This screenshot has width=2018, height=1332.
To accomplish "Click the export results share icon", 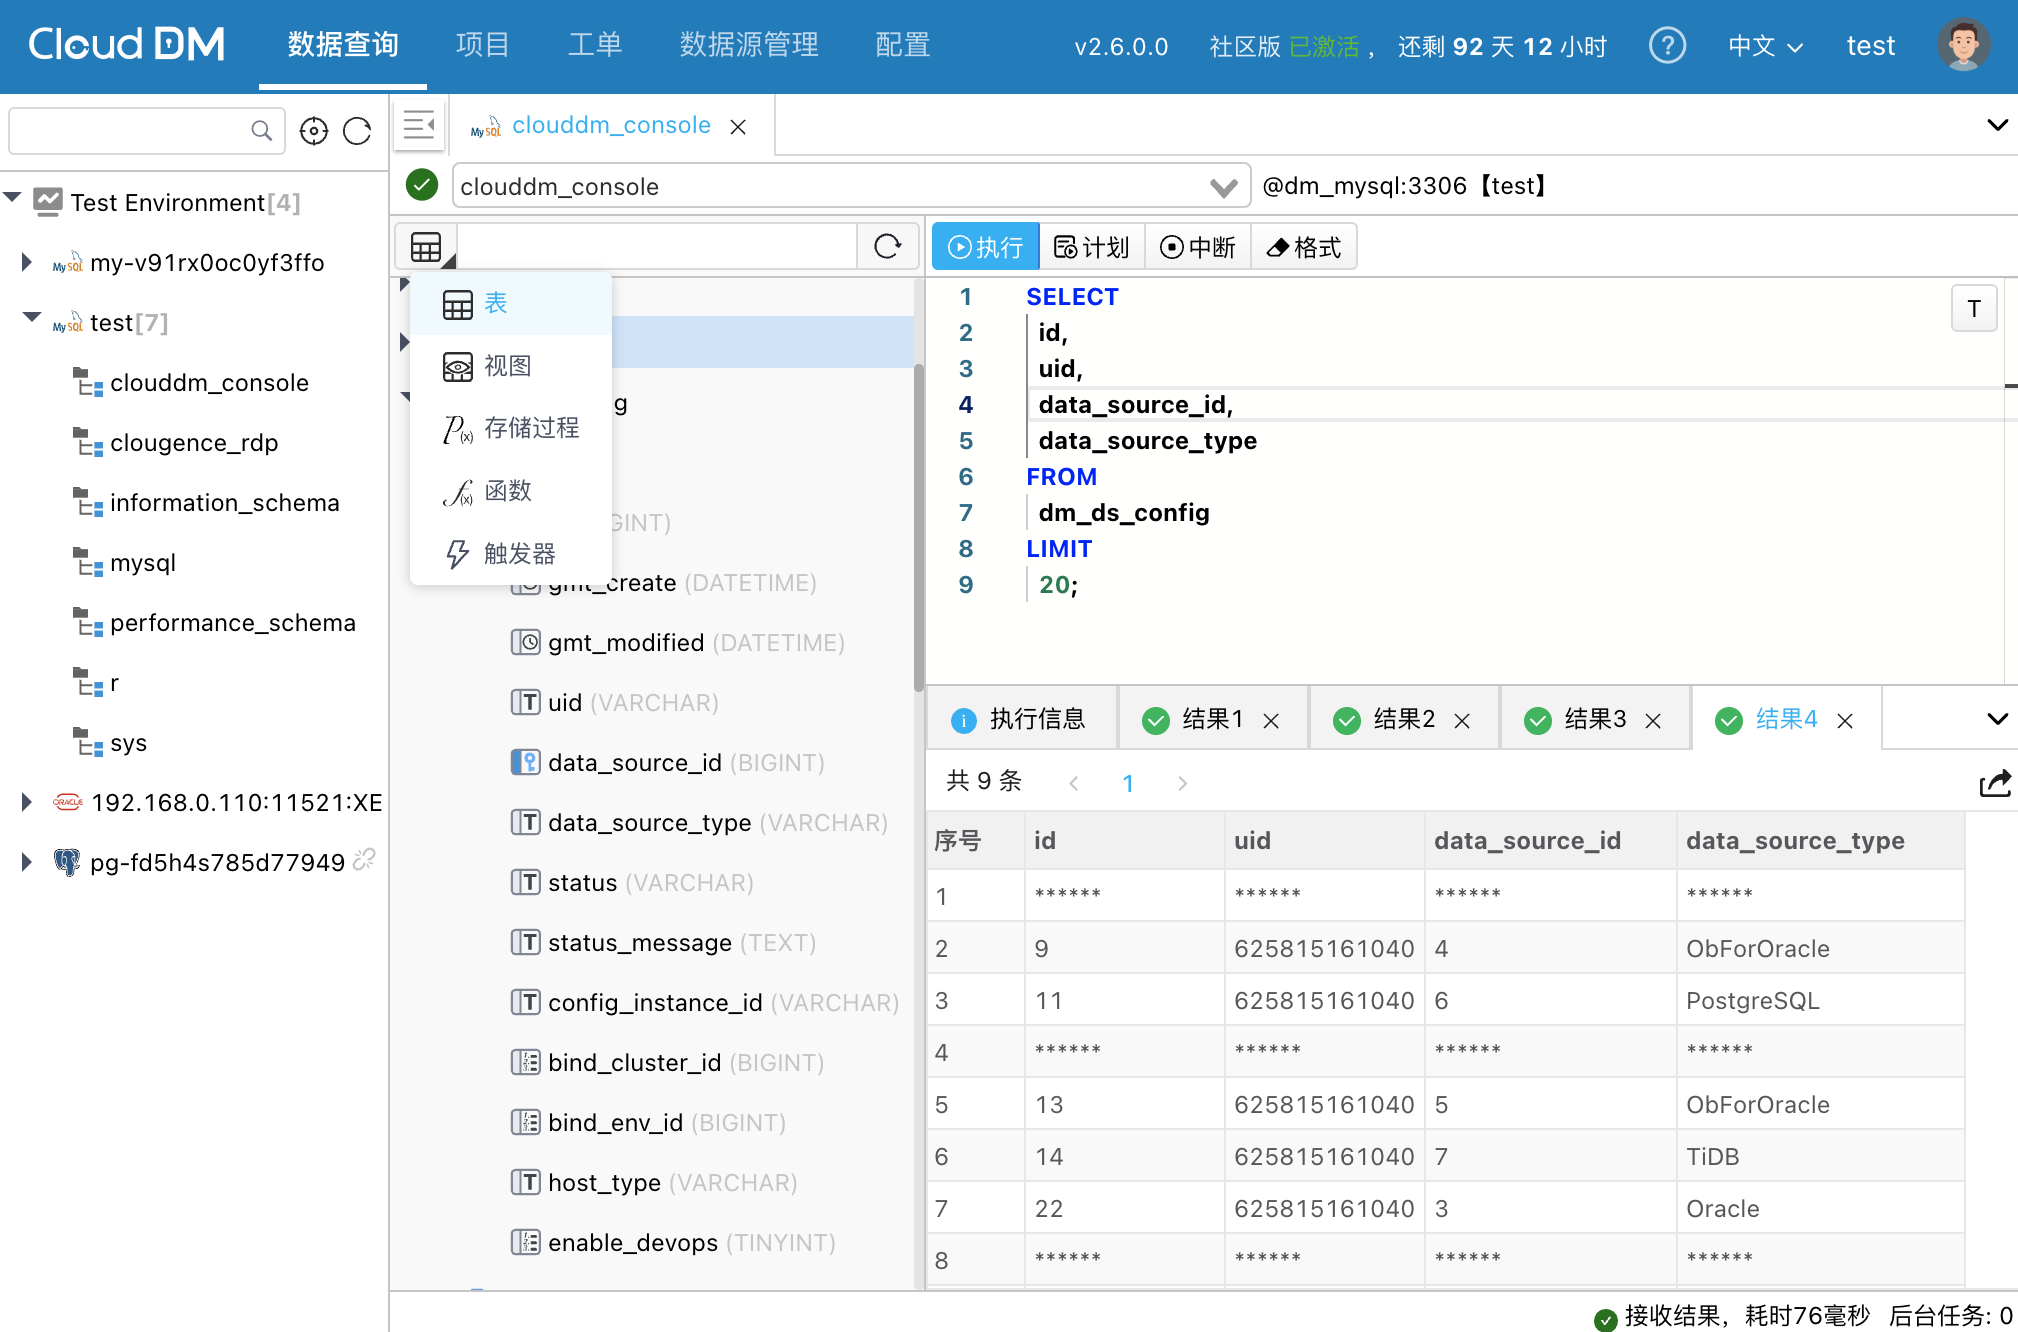I will [x=1994, y=783].
